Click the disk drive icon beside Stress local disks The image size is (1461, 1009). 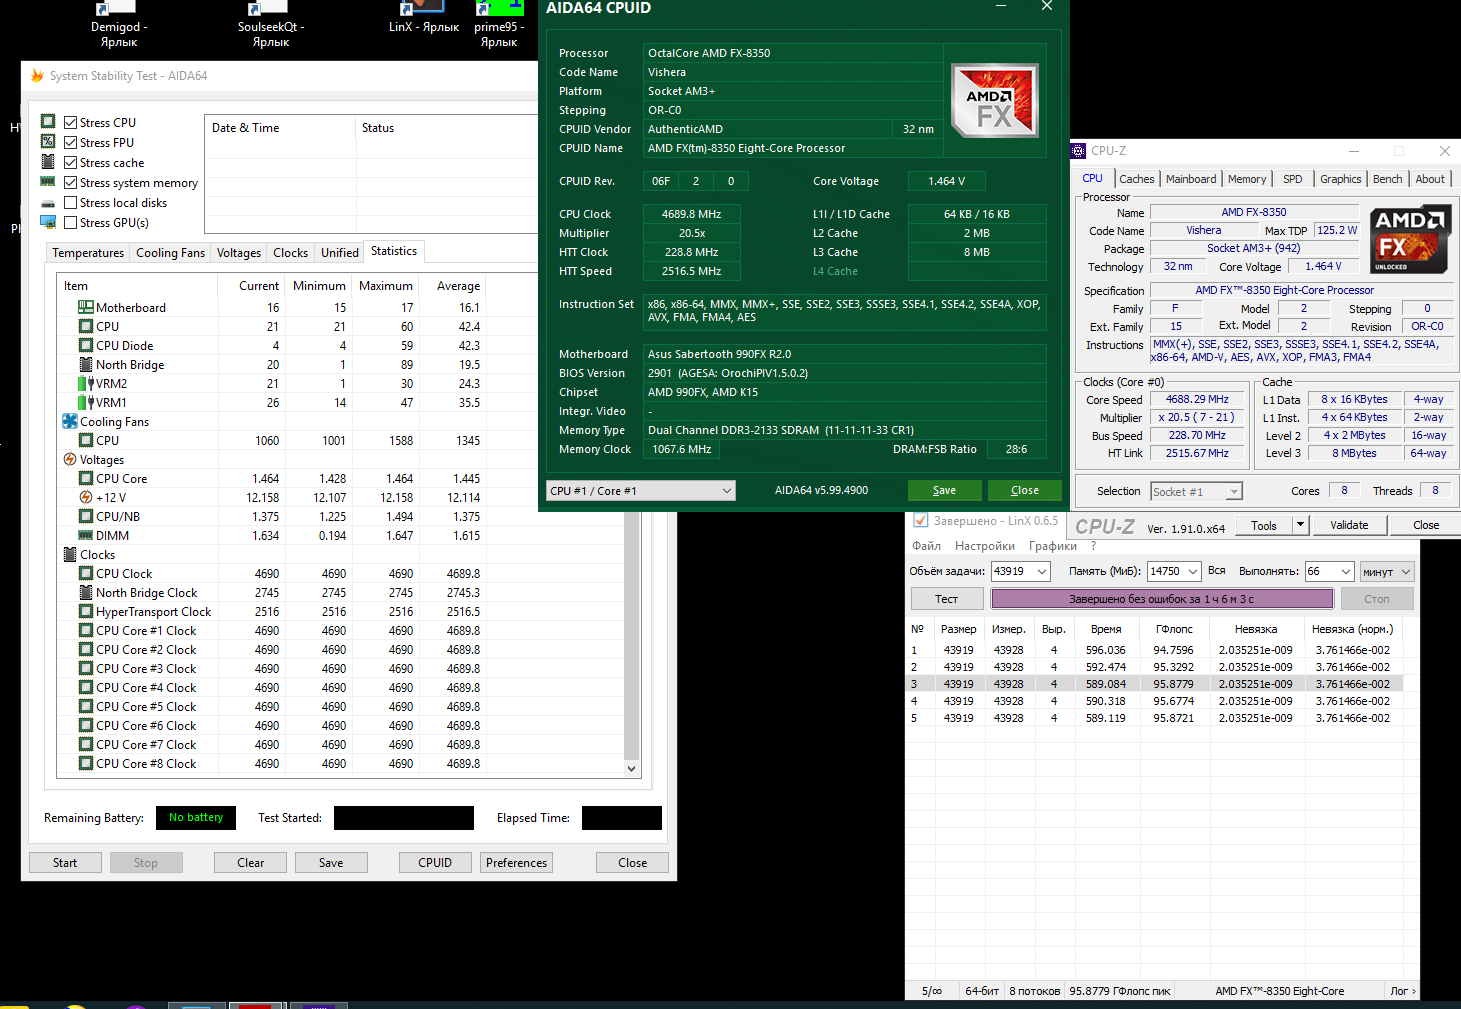coord(48,203)
